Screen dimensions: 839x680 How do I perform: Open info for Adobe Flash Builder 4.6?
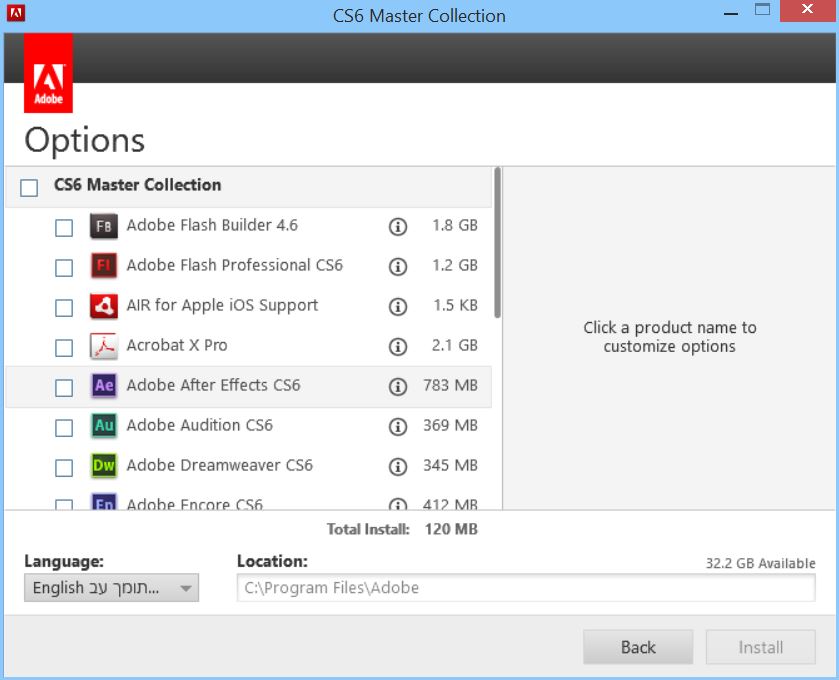pyautogui.click(x=398, y=227)
